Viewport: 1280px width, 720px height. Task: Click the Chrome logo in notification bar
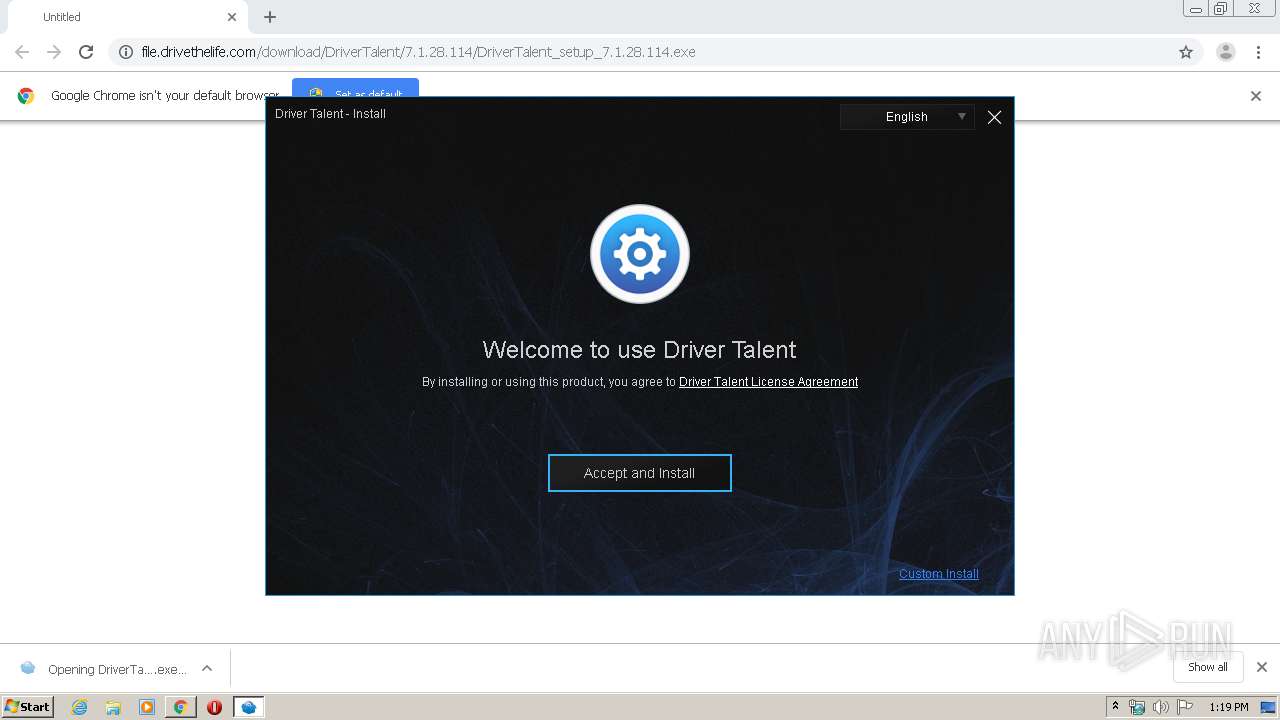tap(26, 96)
